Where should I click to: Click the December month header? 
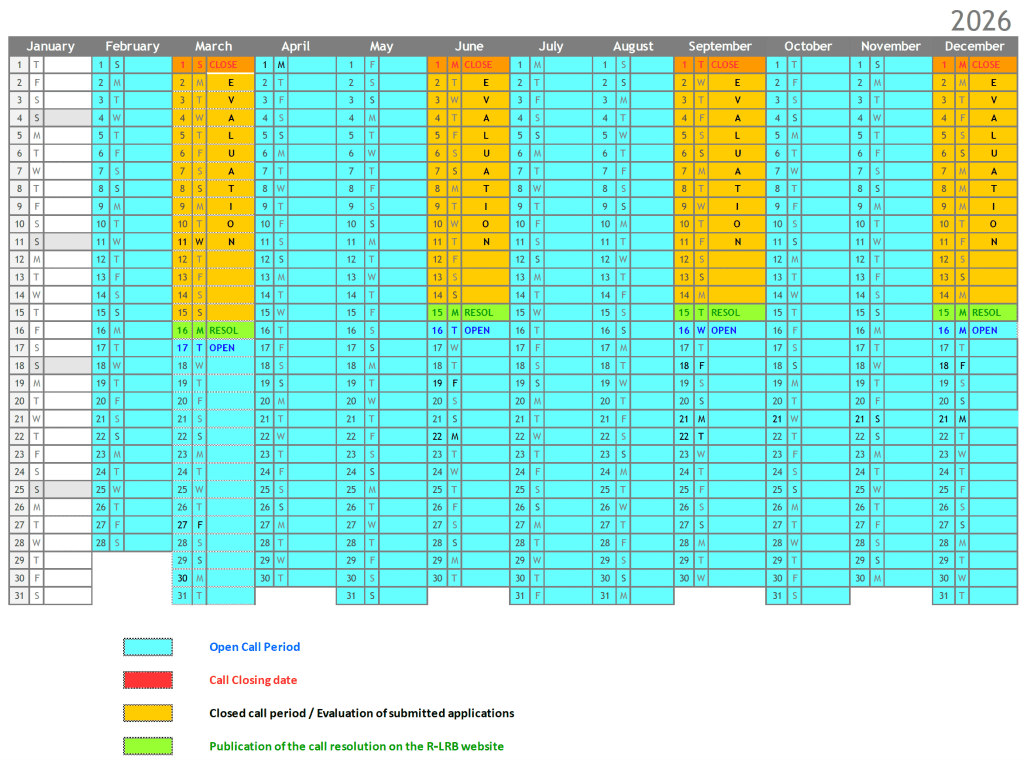(974, 46)
